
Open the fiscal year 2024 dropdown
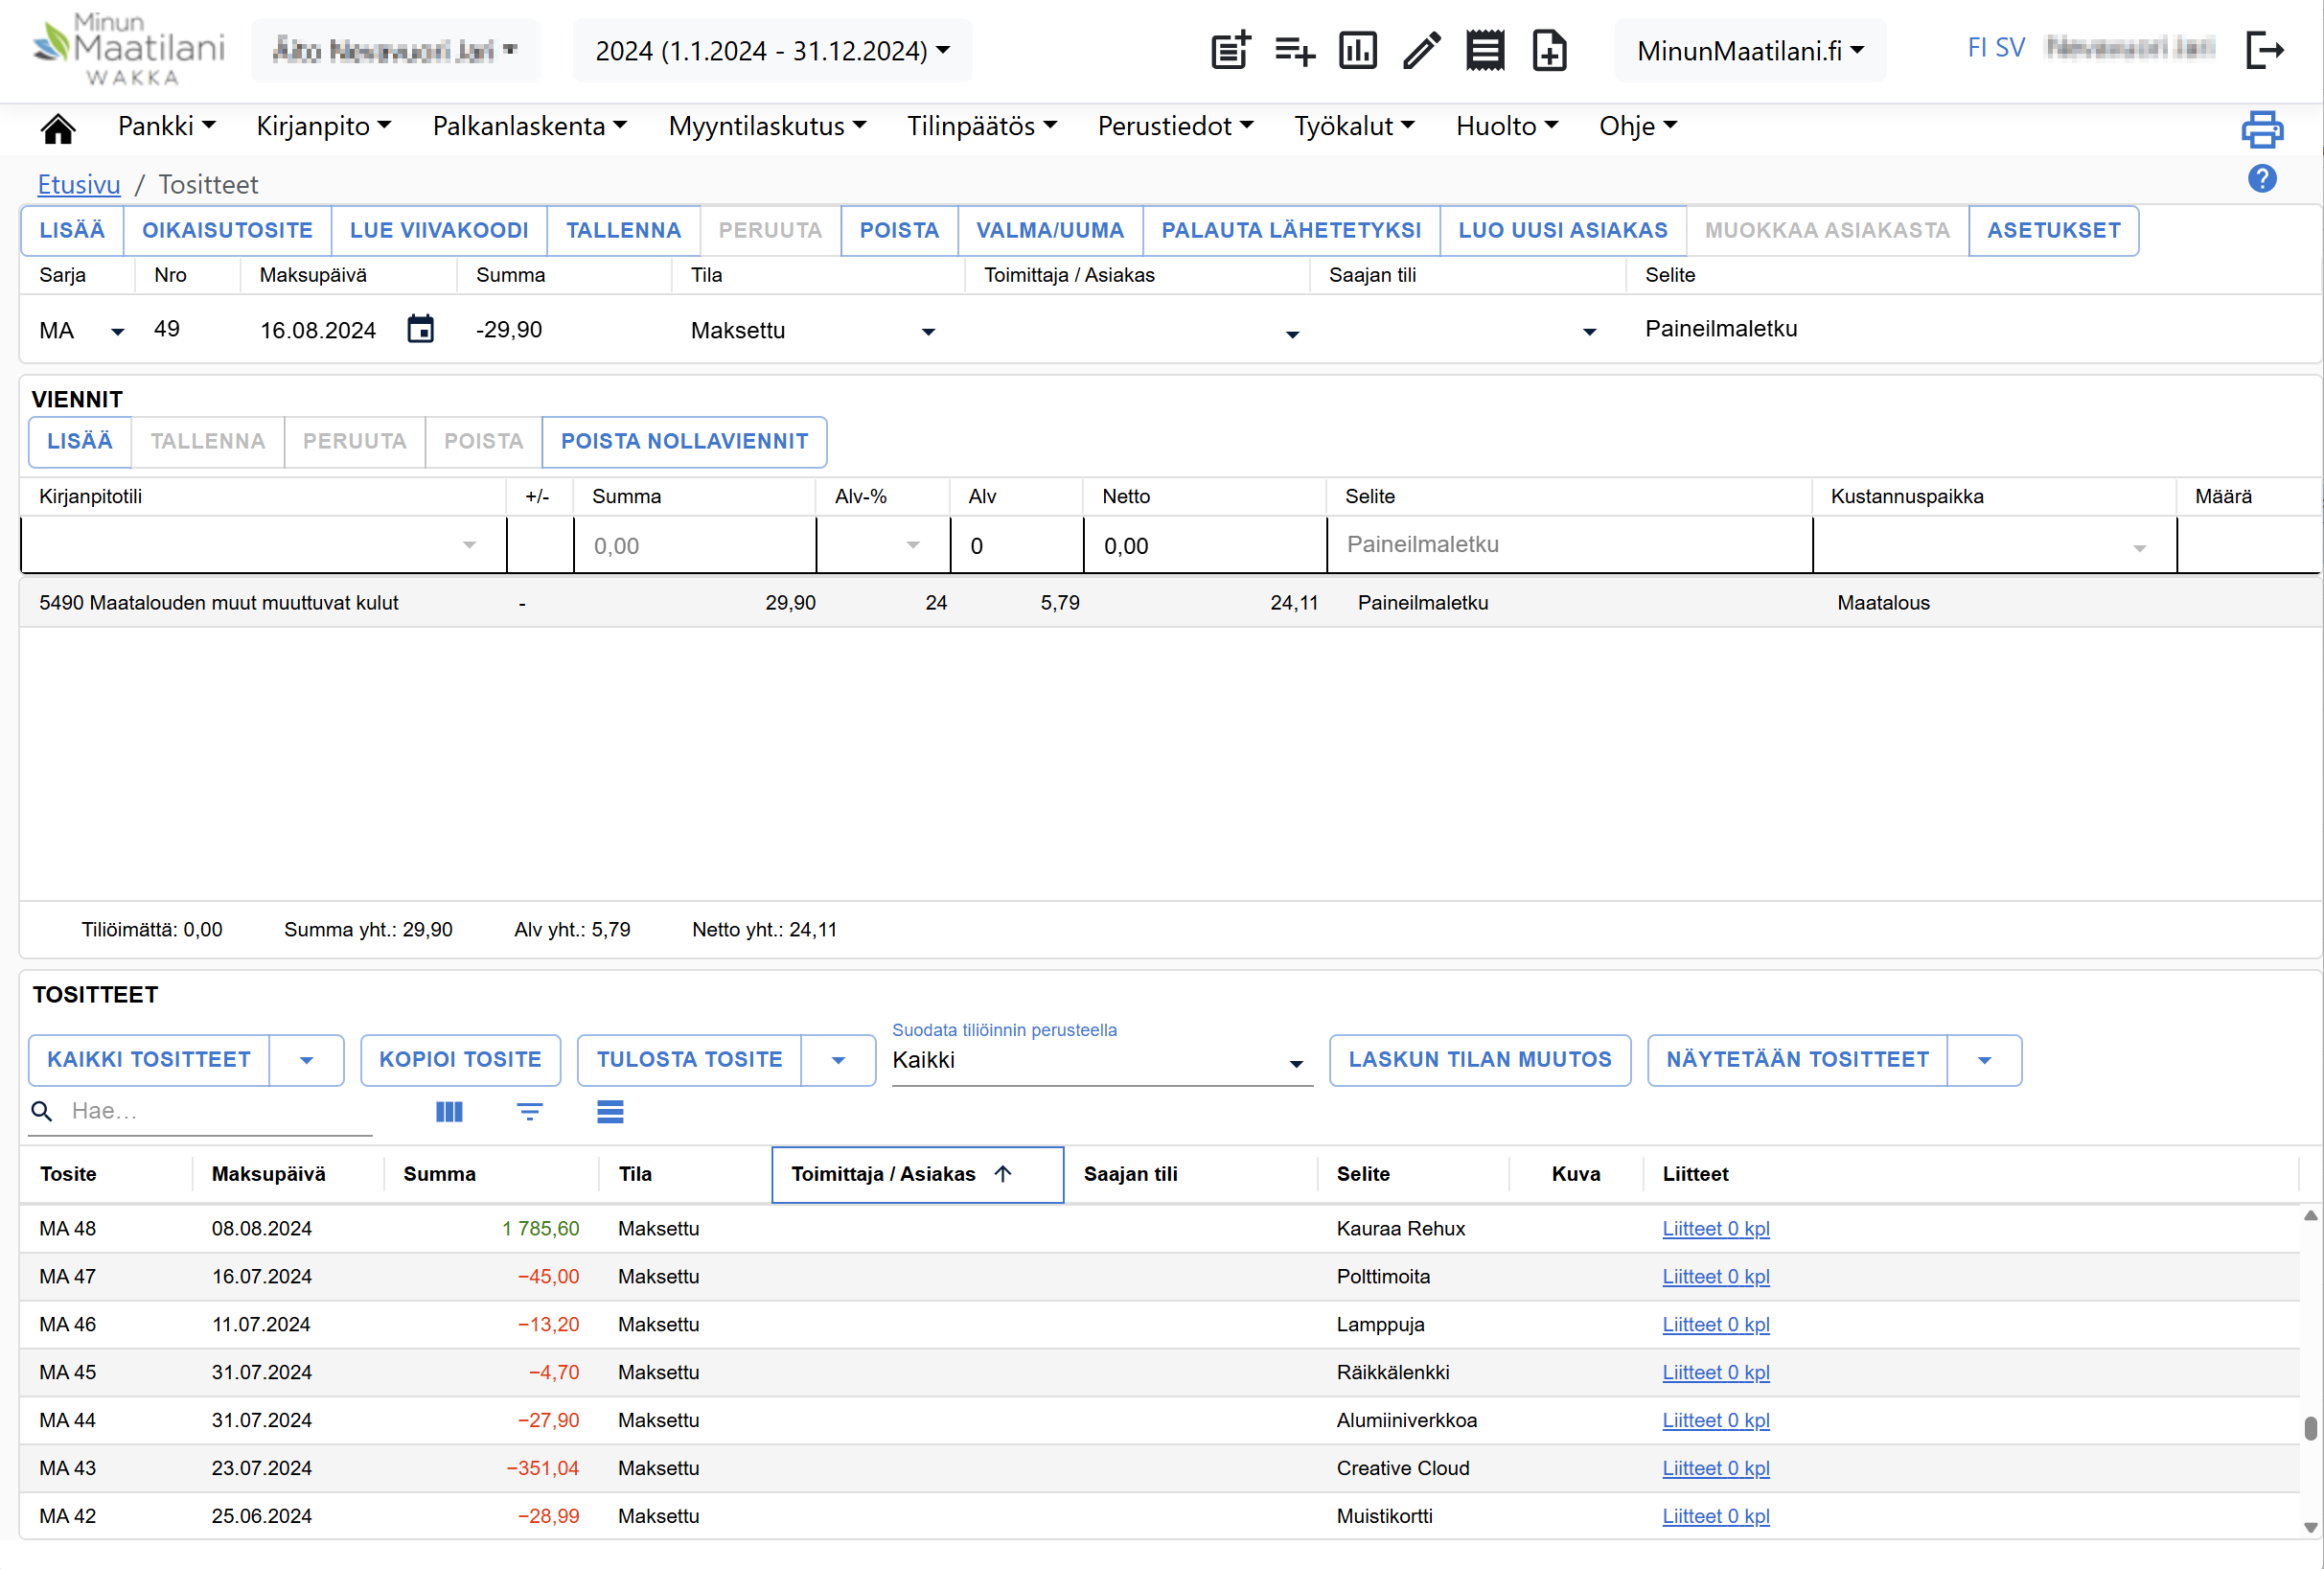pos(772,50)
